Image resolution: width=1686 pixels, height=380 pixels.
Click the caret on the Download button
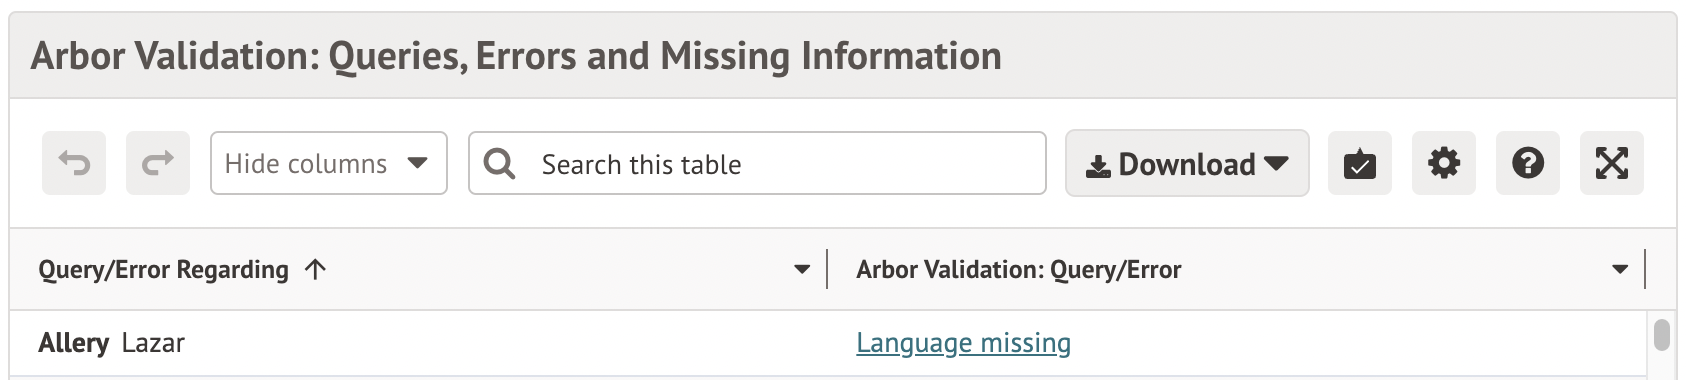click(x=1276, y=164)
